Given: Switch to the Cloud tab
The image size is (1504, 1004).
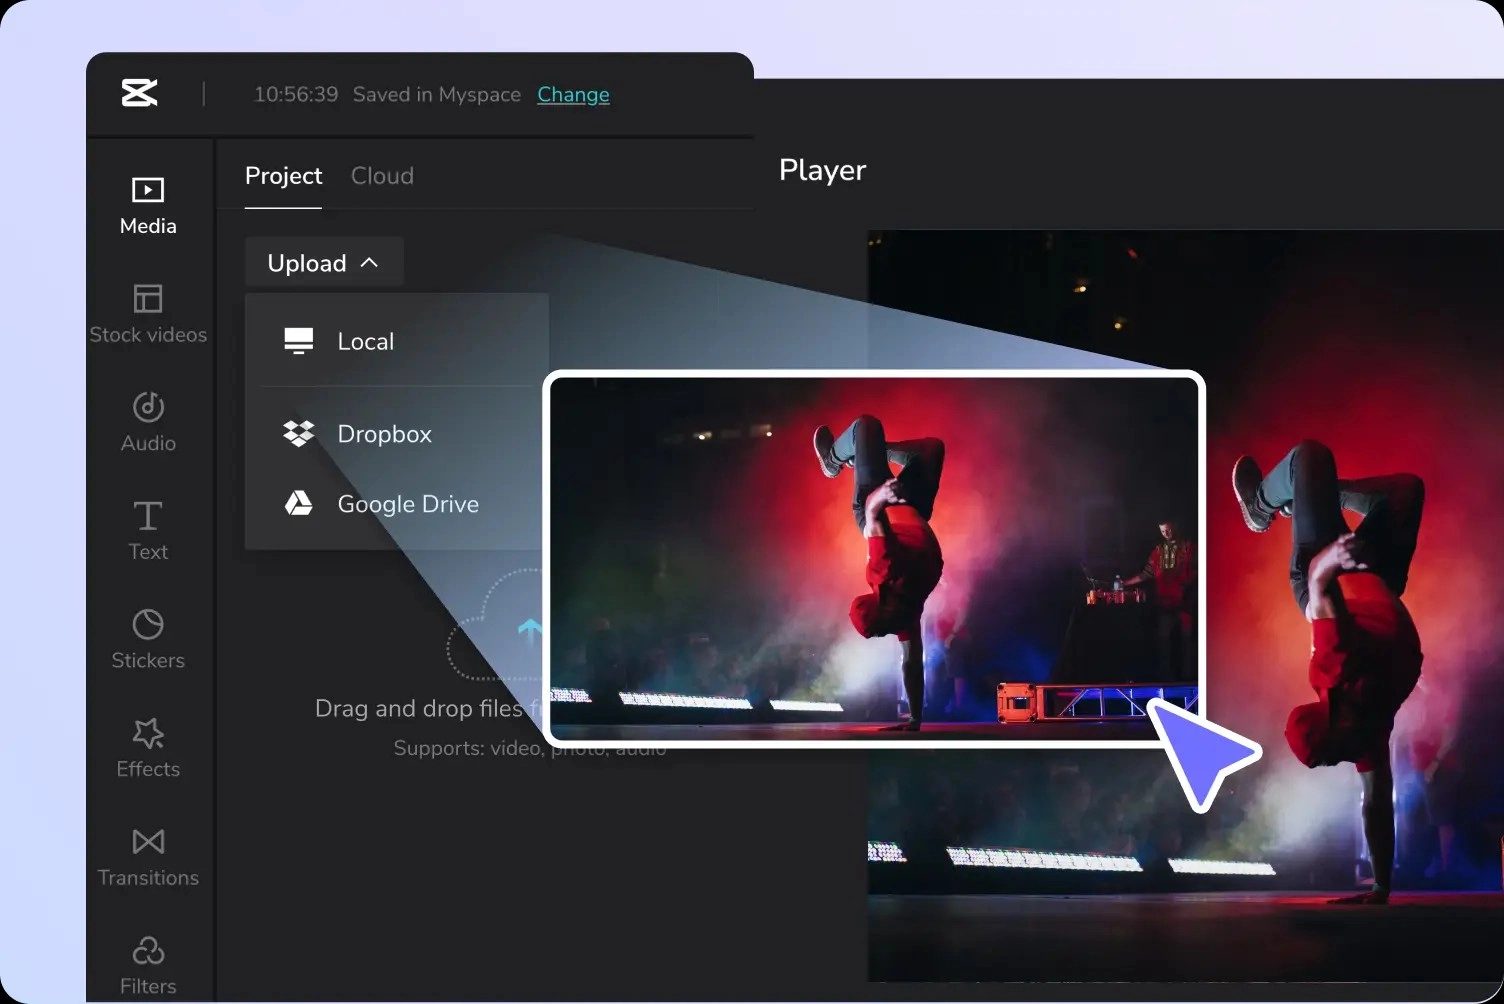Looking at the screenshot, I should tap(382, 176).
